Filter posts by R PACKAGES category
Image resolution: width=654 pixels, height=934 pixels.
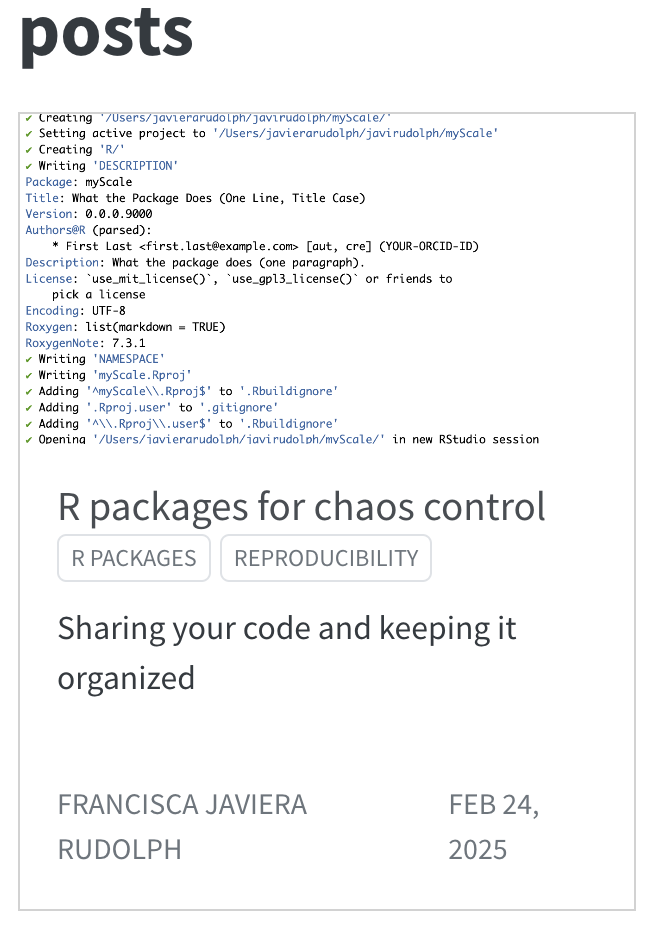coord(134,558)
